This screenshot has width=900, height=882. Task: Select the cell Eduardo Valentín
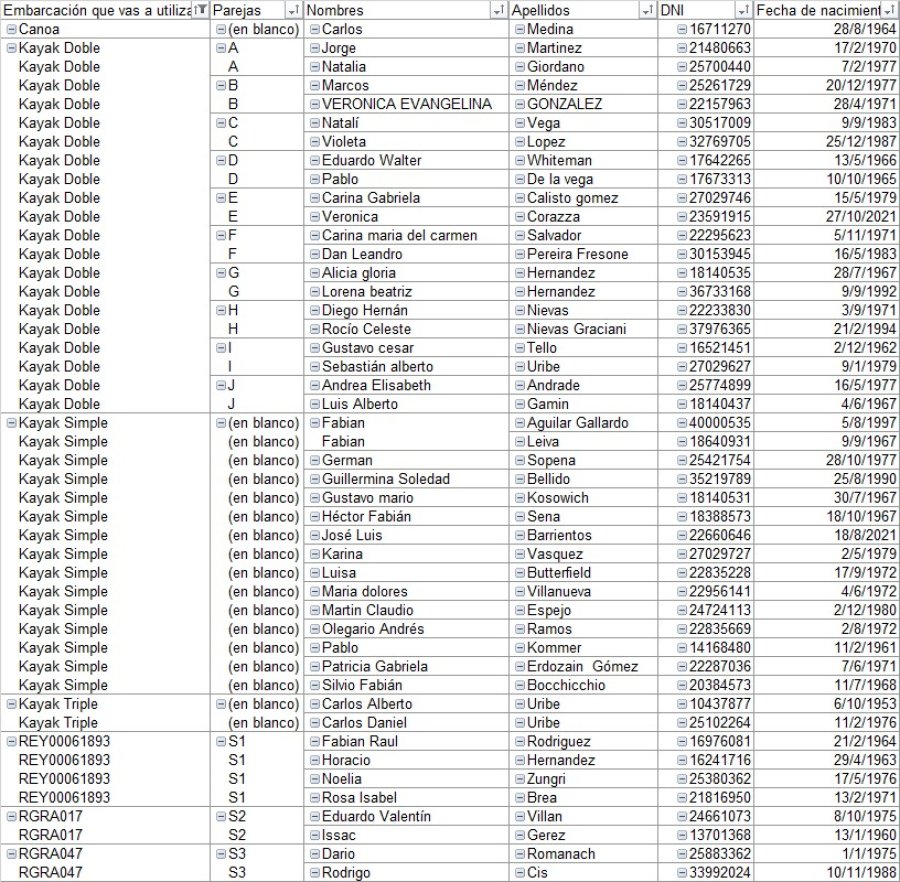point(406,817)
